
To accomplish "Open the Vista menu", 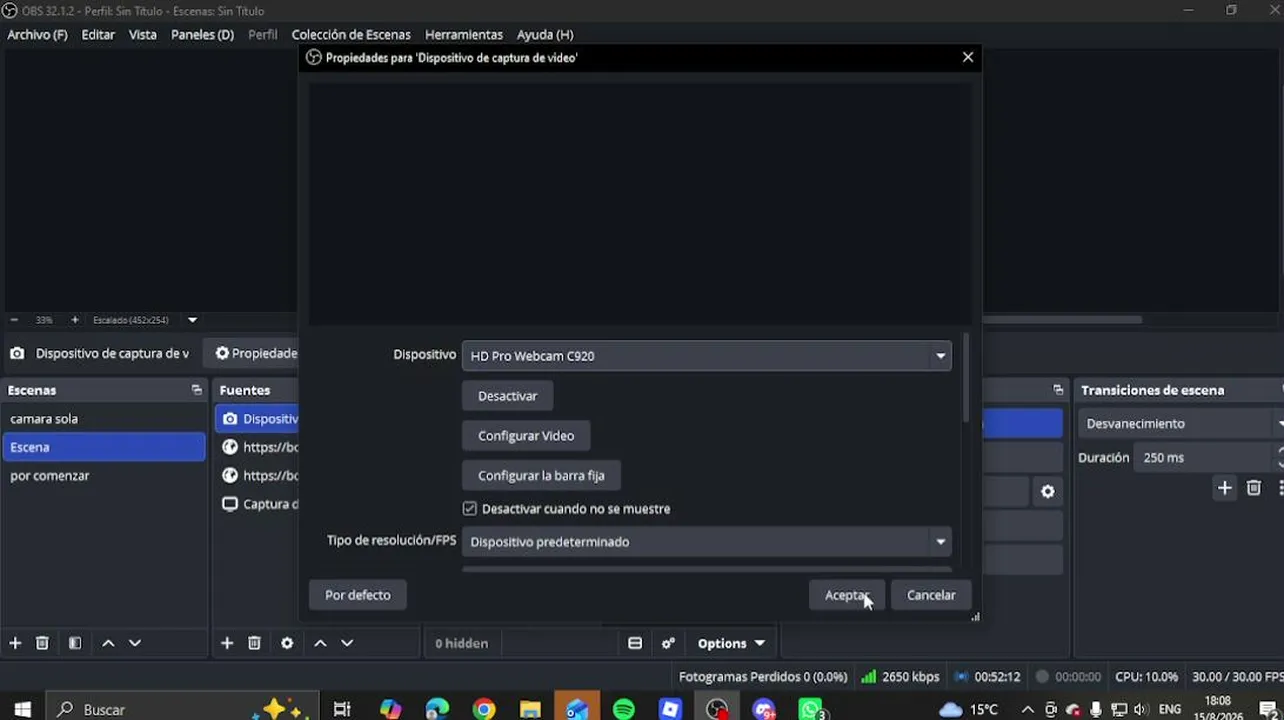I will [143, 34].
